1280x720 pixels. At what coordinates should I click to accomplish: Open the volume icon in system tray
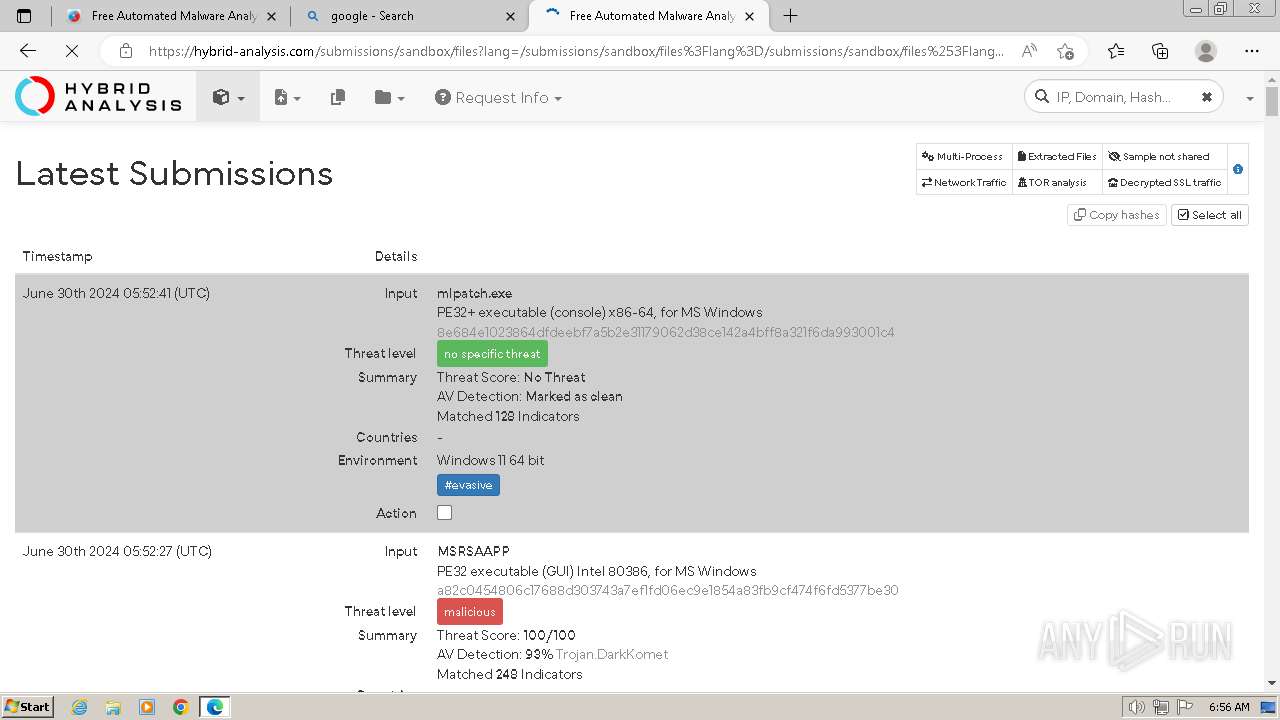tap(1136, 707)
